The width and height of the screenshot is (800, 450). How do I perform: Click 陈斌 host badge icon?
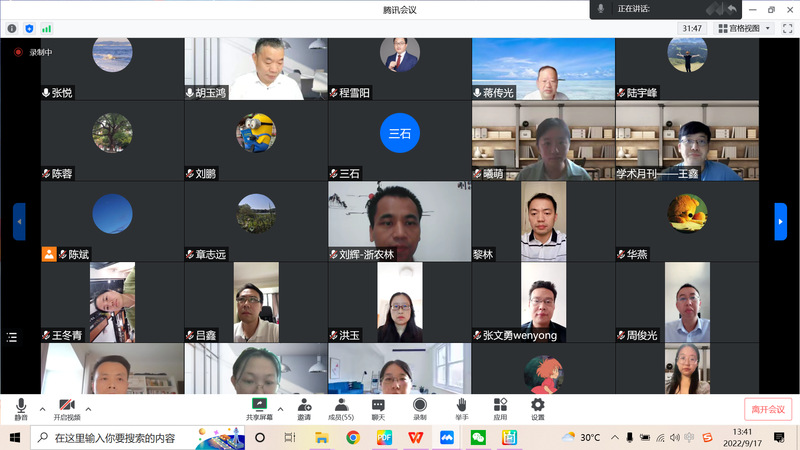[x=49, y=254]
